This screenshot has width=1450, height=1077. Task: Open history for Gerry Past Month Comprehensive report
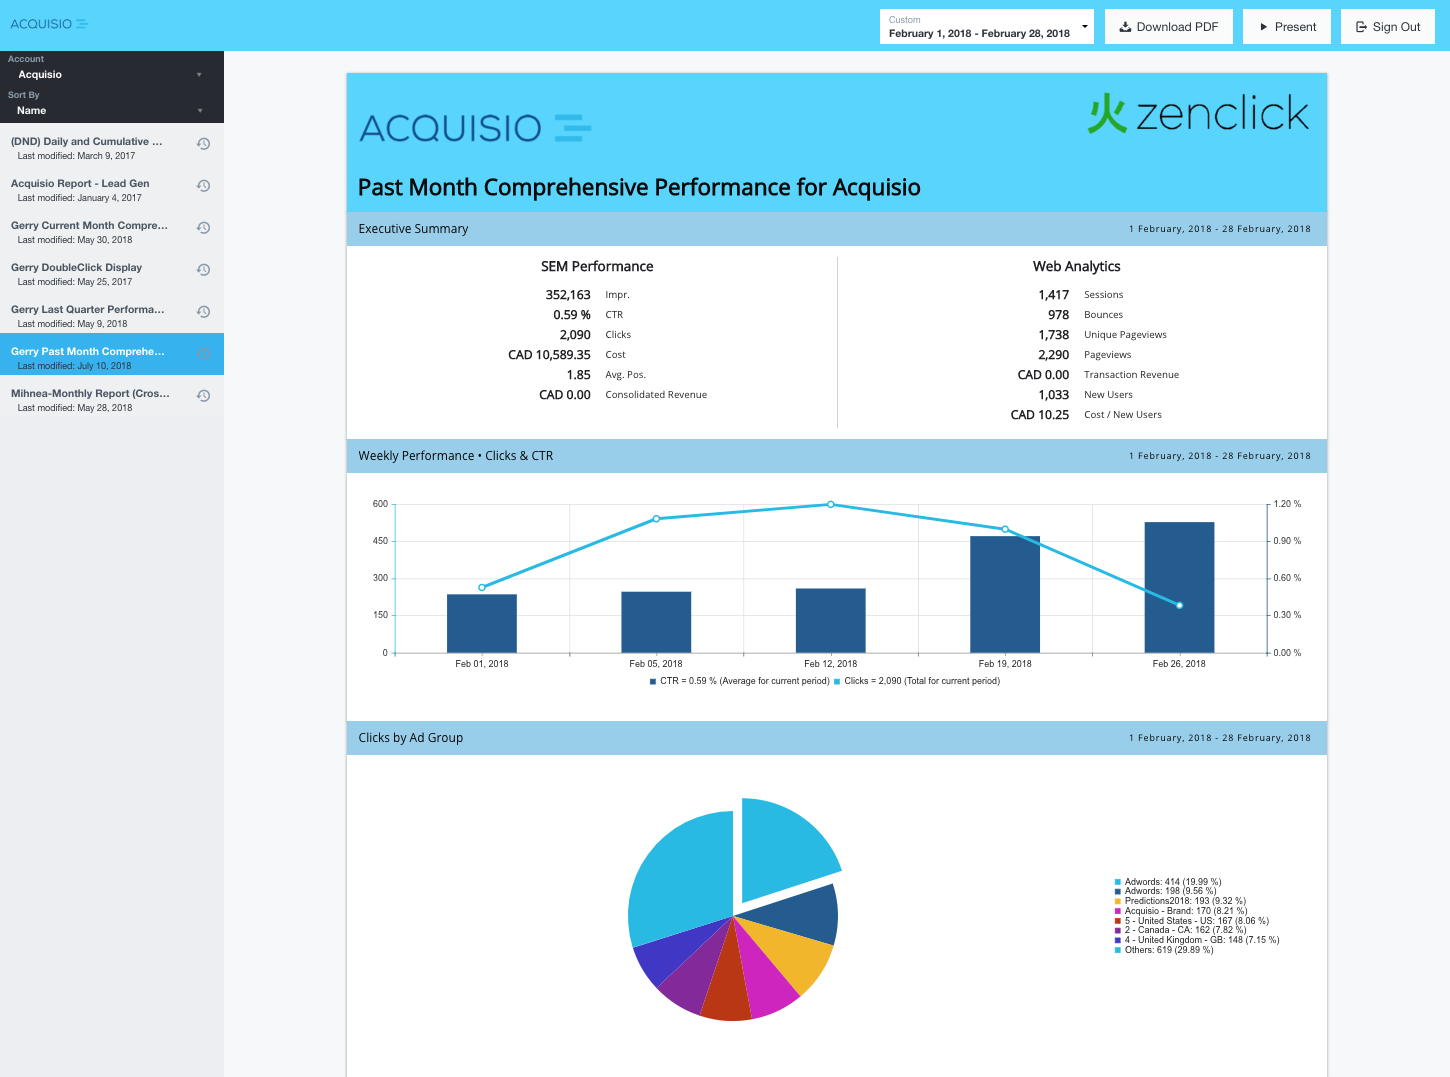(203, 354)
